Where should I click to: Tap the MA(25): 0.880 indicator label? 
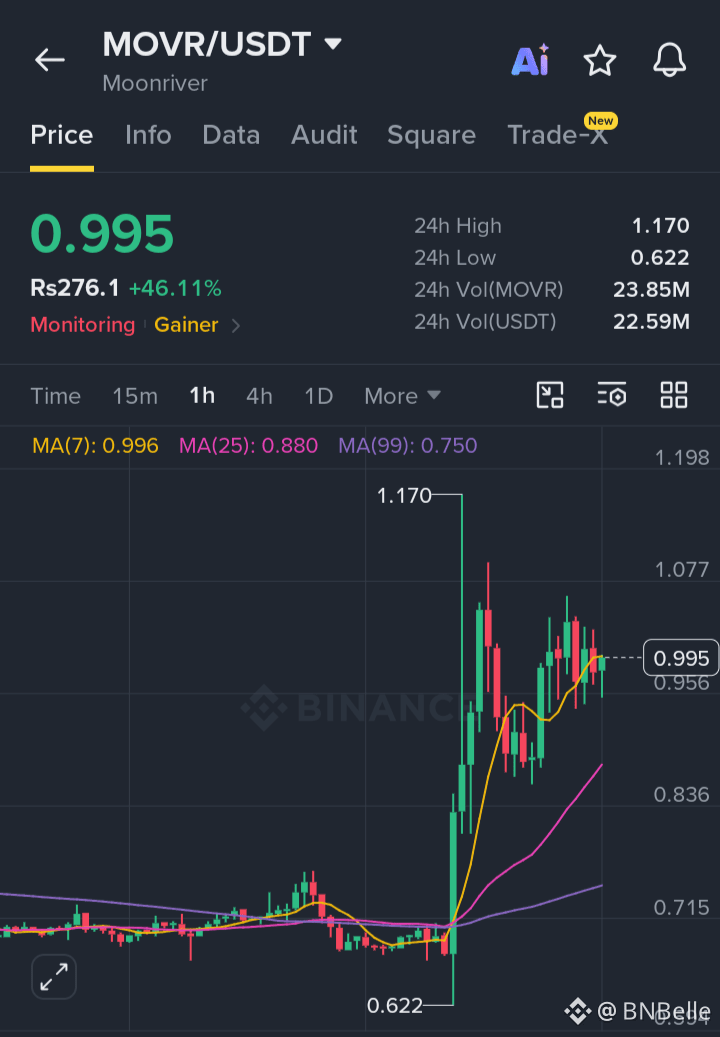click(x=249, y=446)
